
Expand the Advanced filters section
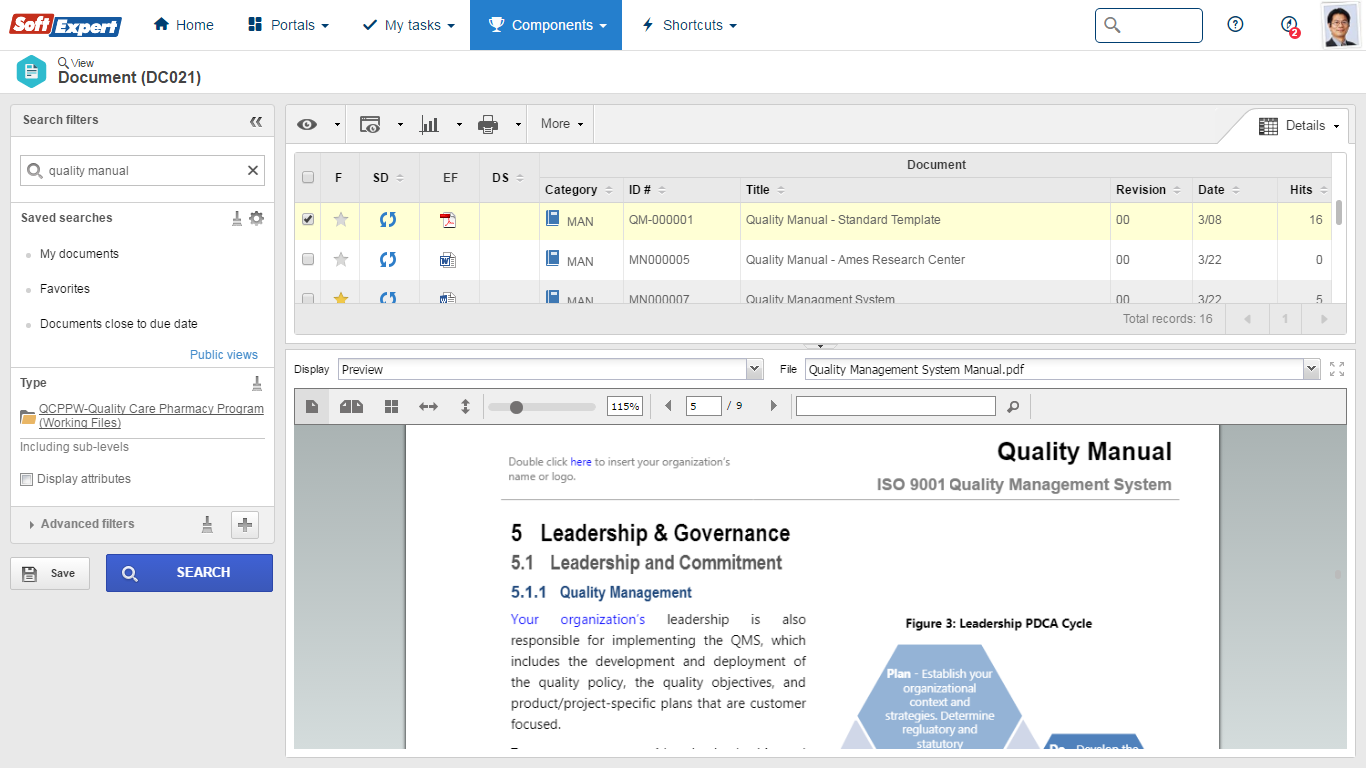pos(88,523)
